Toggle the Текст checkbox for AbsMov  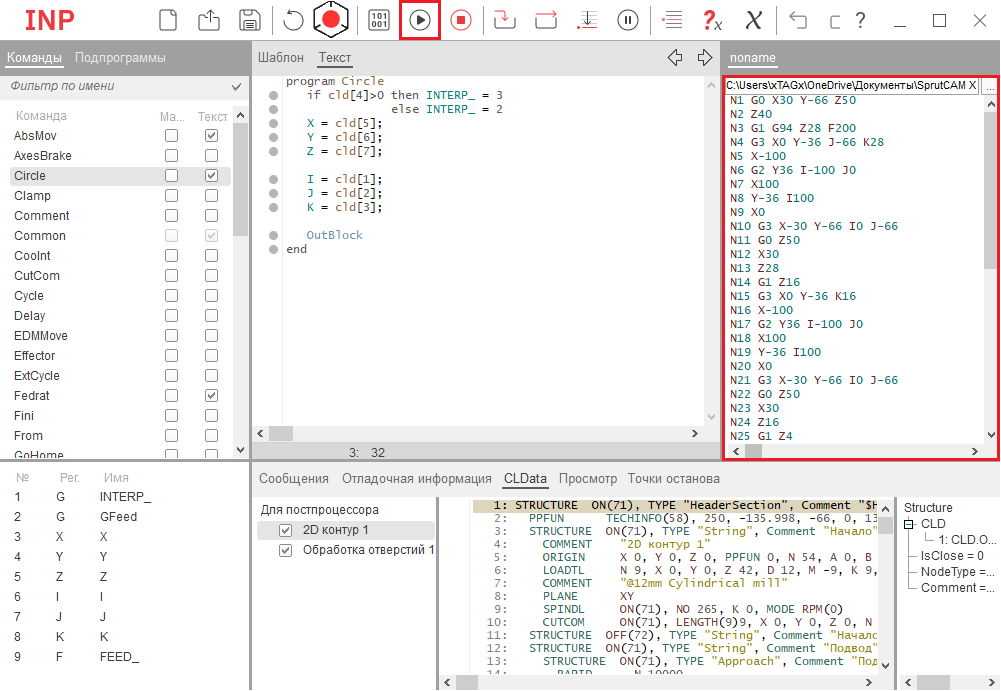[211, 136]
